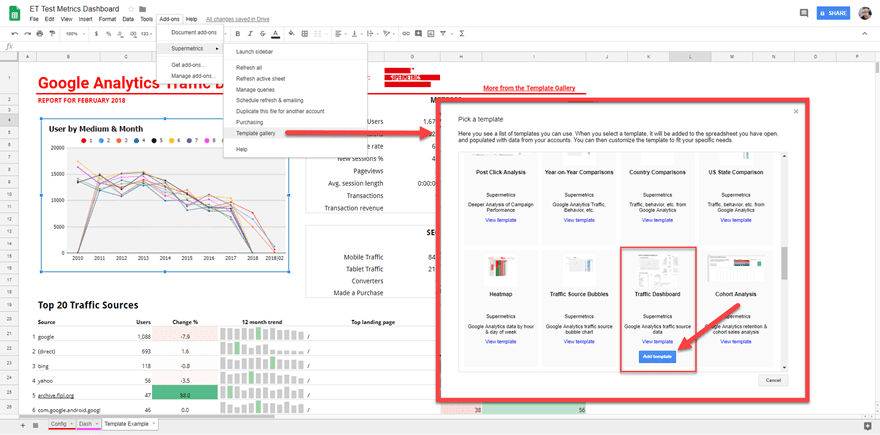Click the Insert chart icon
This screenshot has height=435, width=880.
coord(430,34)
